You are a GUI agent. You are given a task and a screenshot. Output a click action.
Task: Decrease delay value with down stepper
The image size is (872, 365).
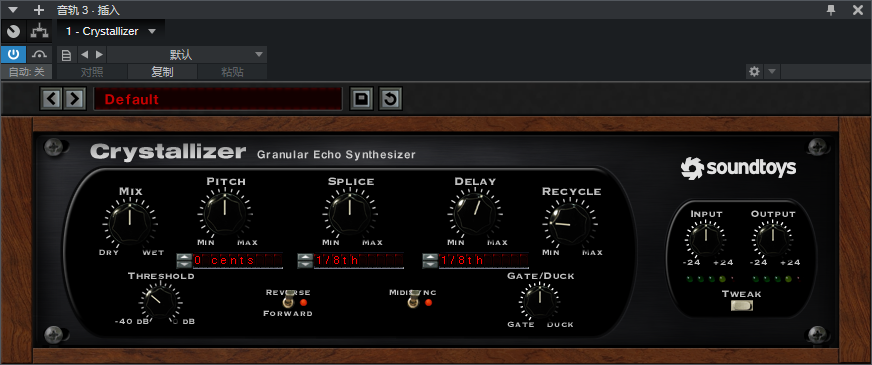430,264
